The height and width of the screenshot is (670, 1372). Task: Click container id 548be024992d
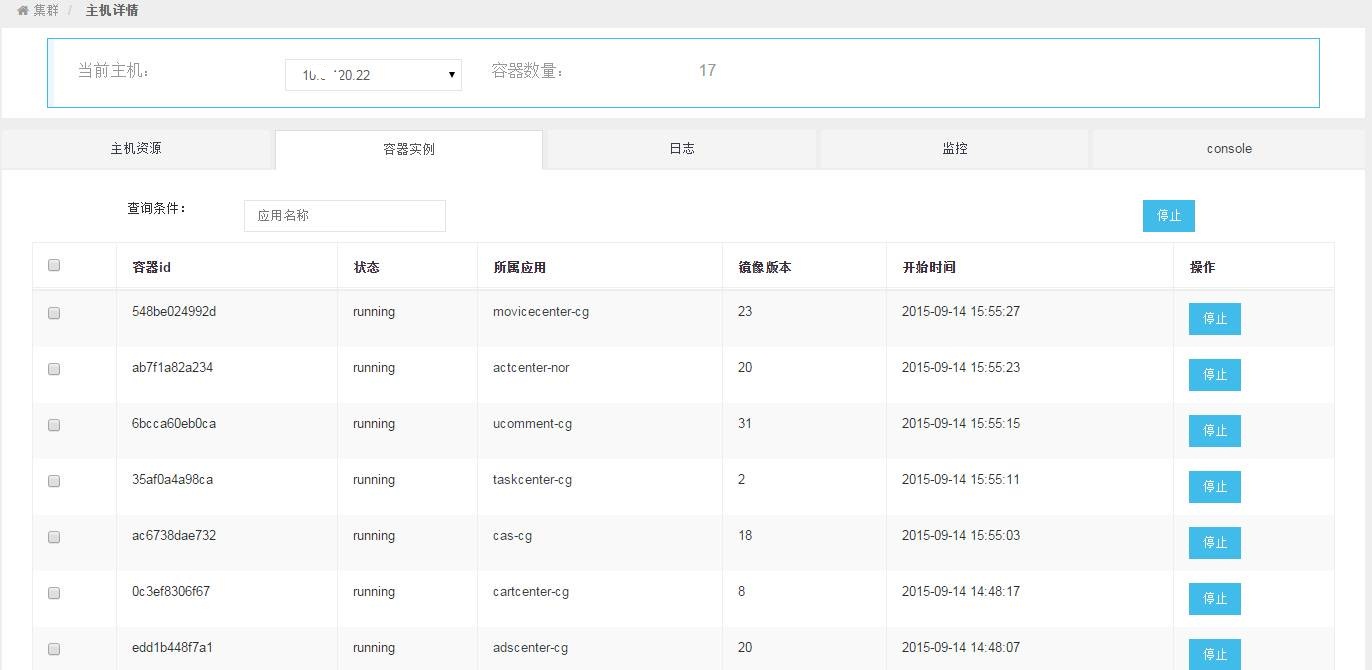point(174,312)
